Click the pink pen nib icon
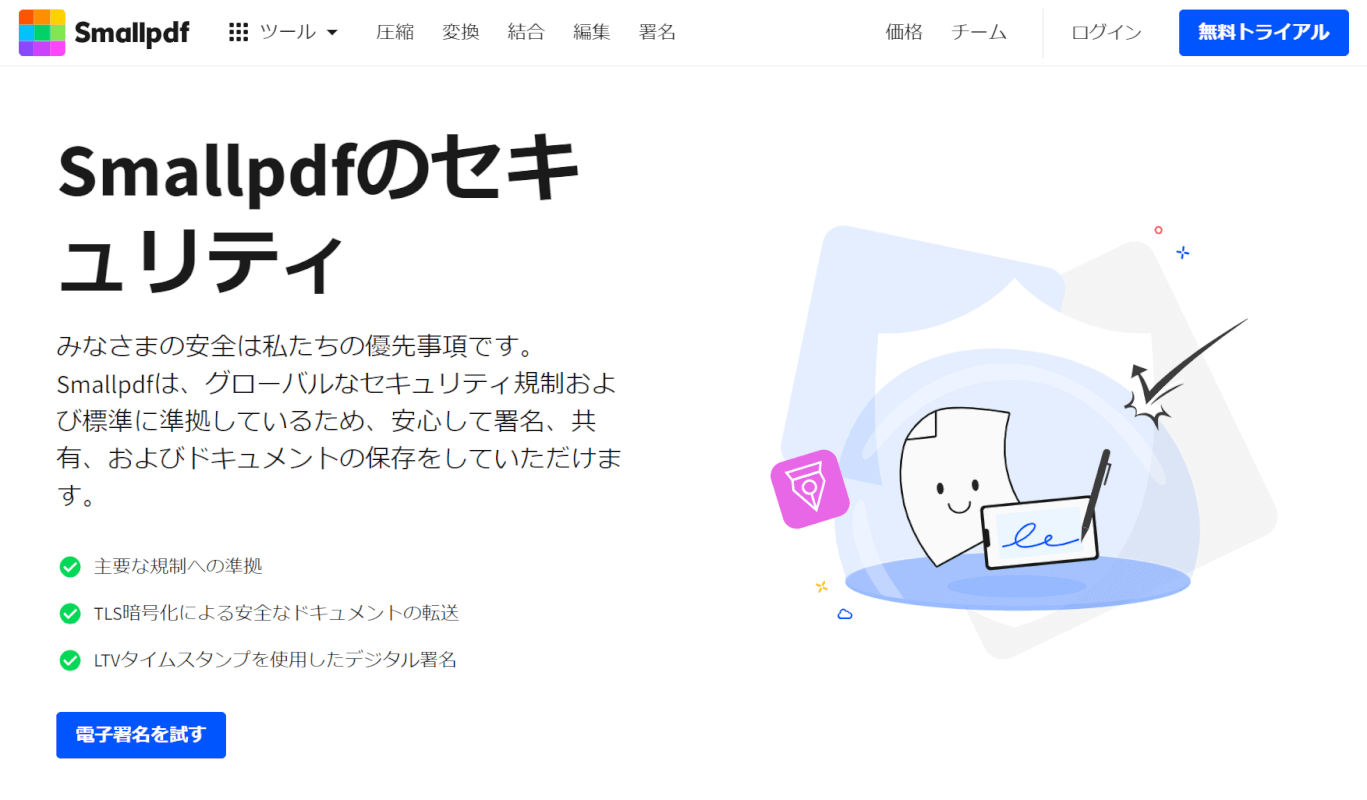The image size is (1367, 800). click(x=810, y=489)
